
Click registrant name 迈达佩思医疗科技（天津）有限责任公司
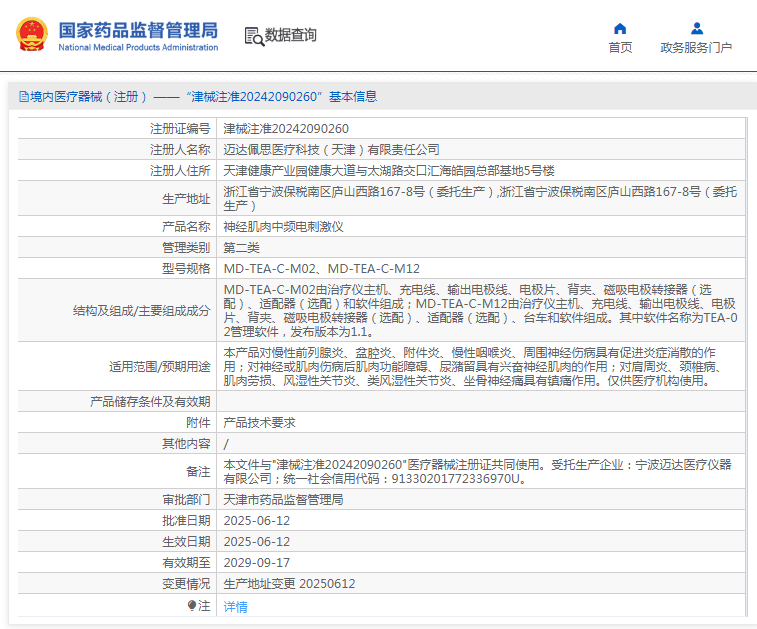pos(331,149)
